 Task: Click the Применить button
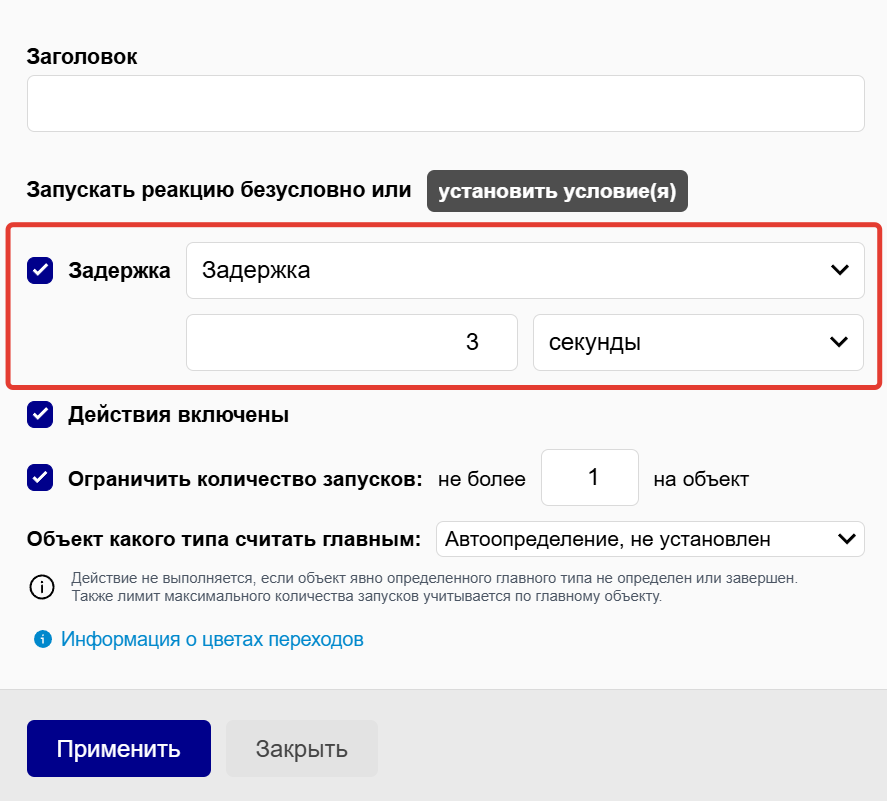pos(119,748)
